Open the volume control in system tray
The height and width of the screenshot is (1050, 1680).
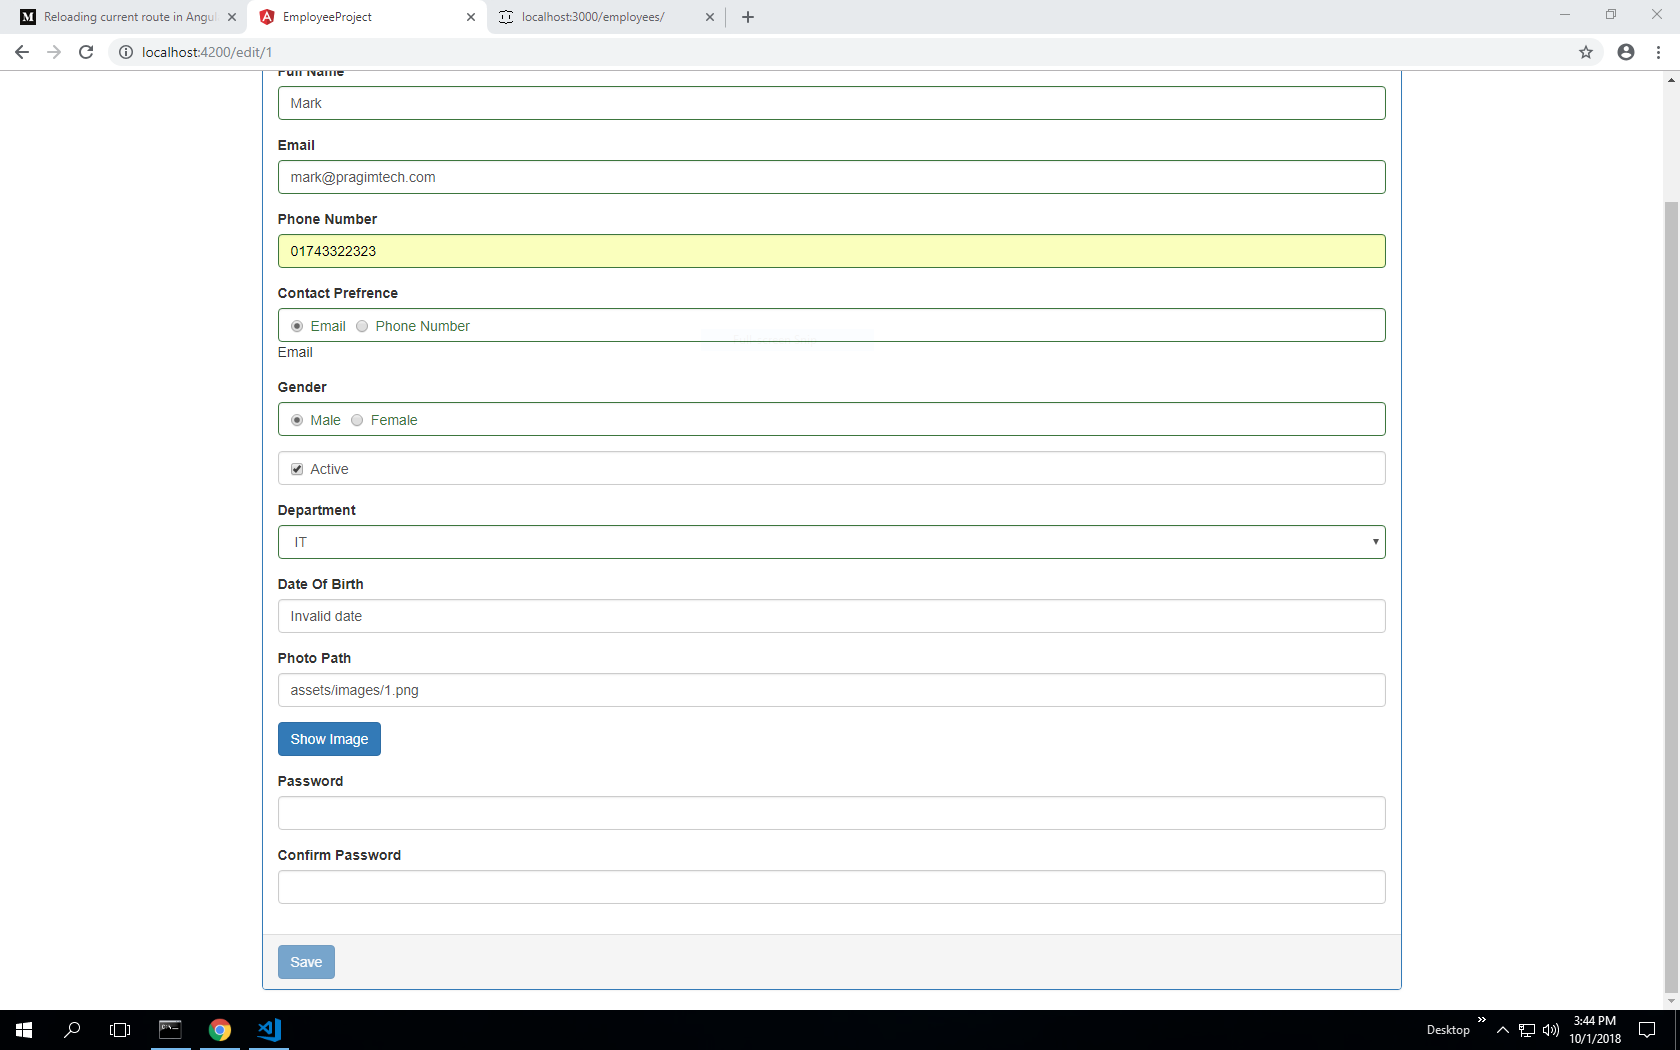point(1551,1030)
